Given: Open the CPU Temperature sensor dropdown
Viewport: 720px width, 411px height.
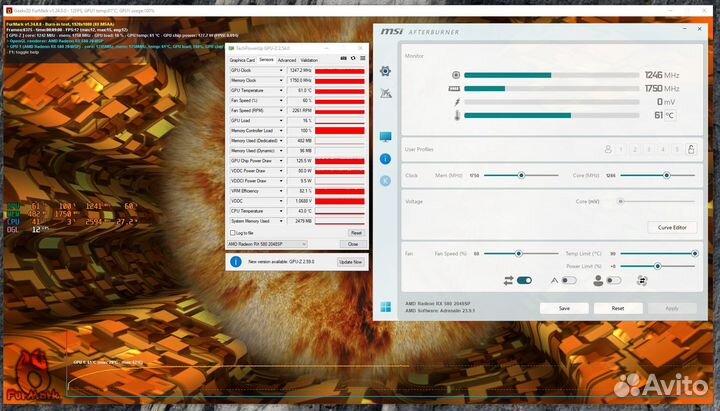Looking at the screenshot, I should pyautogui.click(x=281, y=211).
